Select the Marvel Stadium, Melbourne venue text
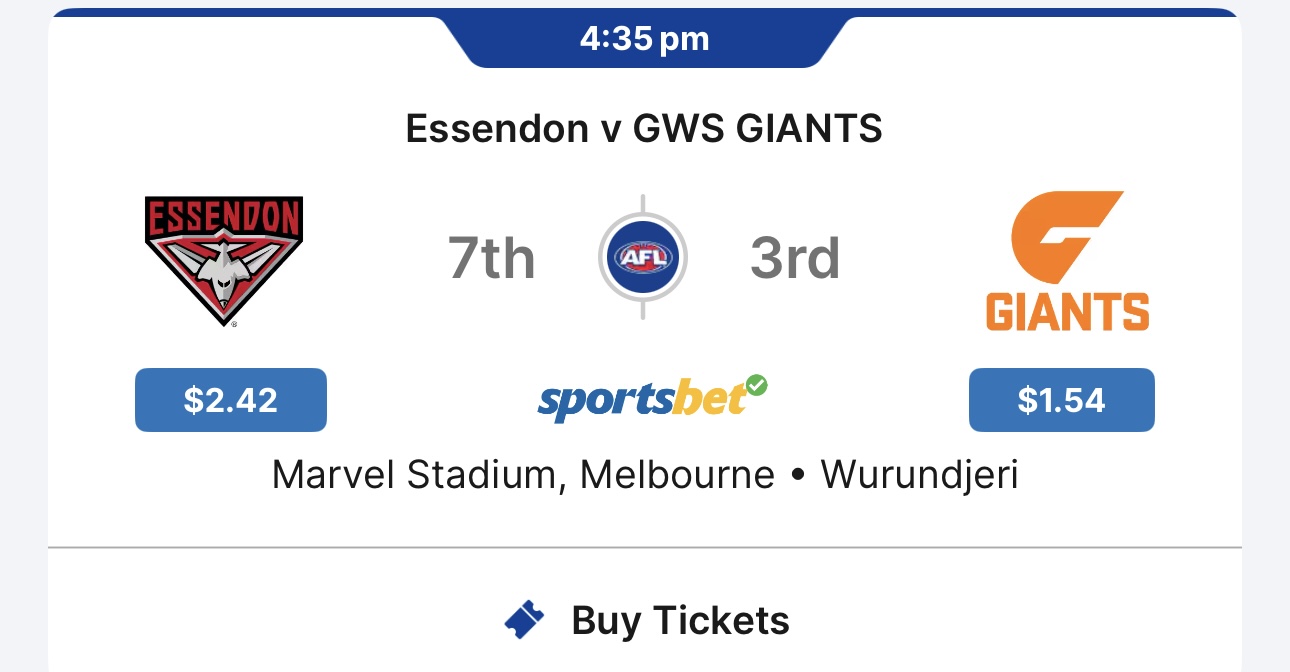The image size is (1290, 672). point(523,475)
